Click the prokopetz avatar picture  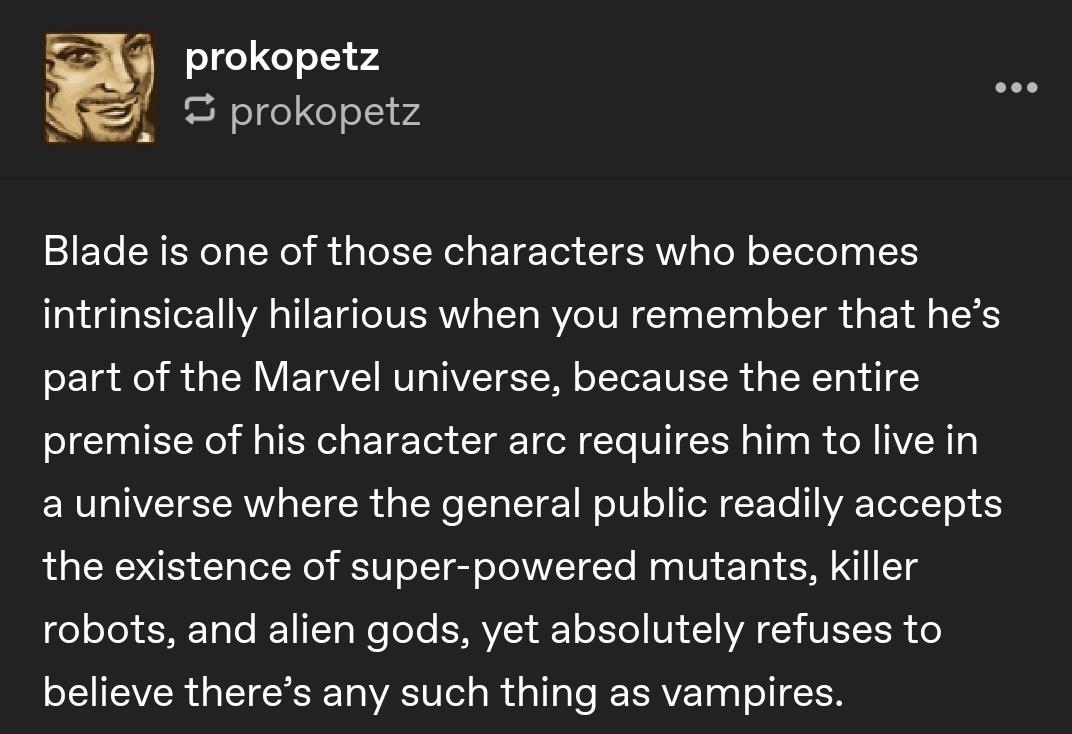click(99, 87)
